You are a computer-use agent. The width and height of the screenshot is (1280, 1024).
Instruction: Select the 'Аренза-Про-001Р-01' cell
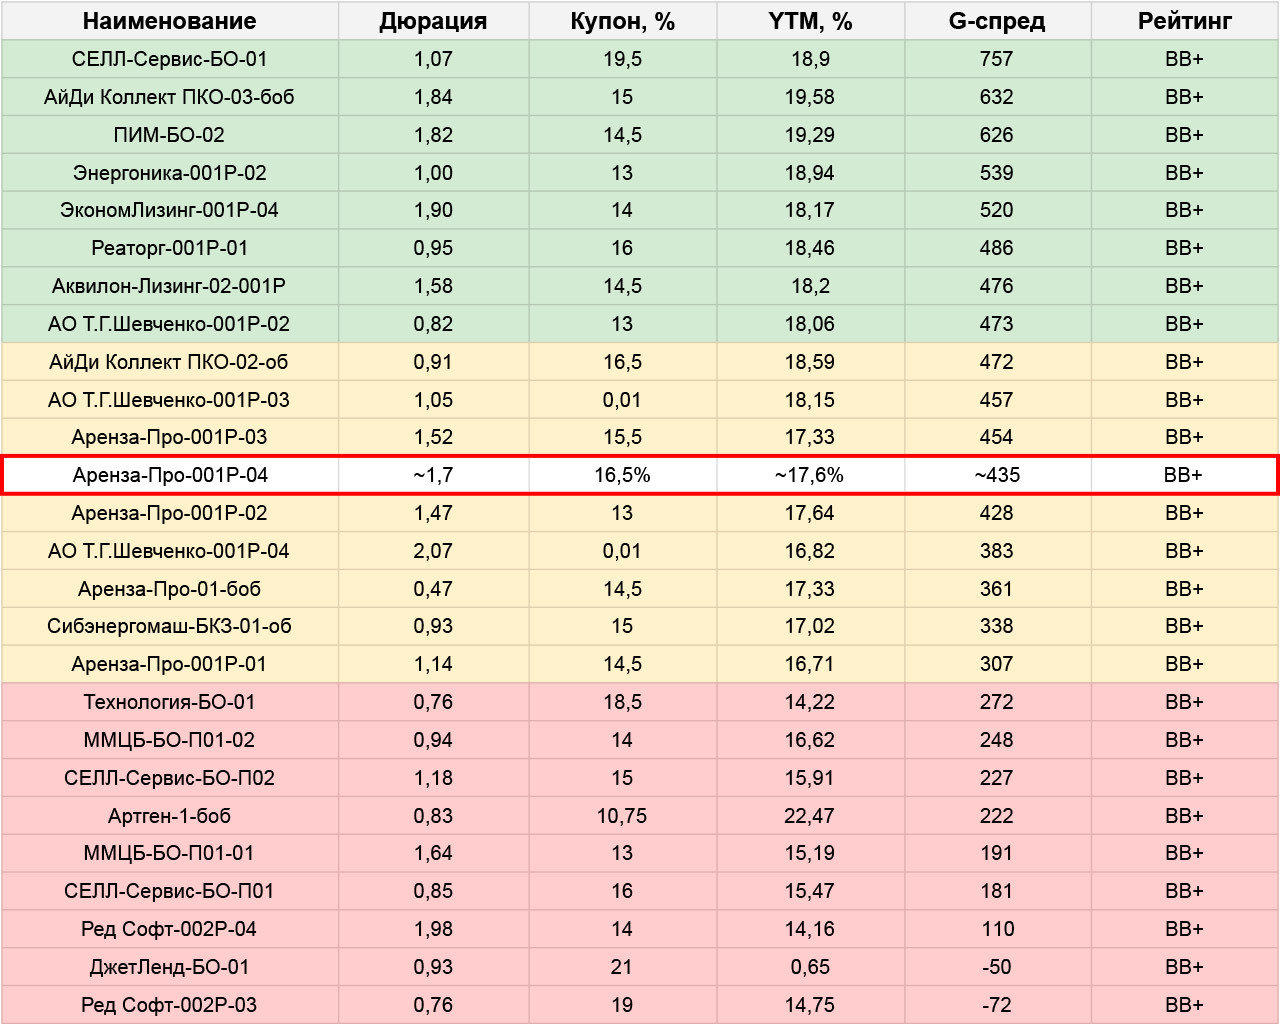[x=170, y=664]
